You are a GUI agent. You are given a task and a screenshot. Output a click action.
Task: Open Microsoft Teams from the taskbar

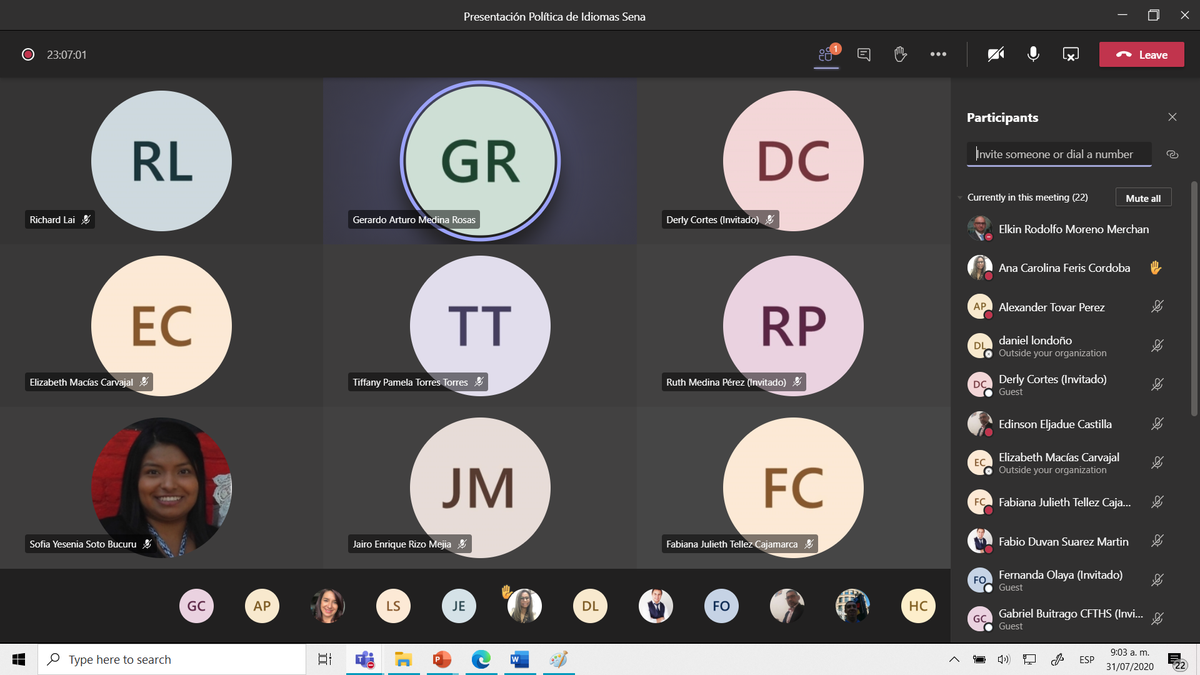point(363,659)
